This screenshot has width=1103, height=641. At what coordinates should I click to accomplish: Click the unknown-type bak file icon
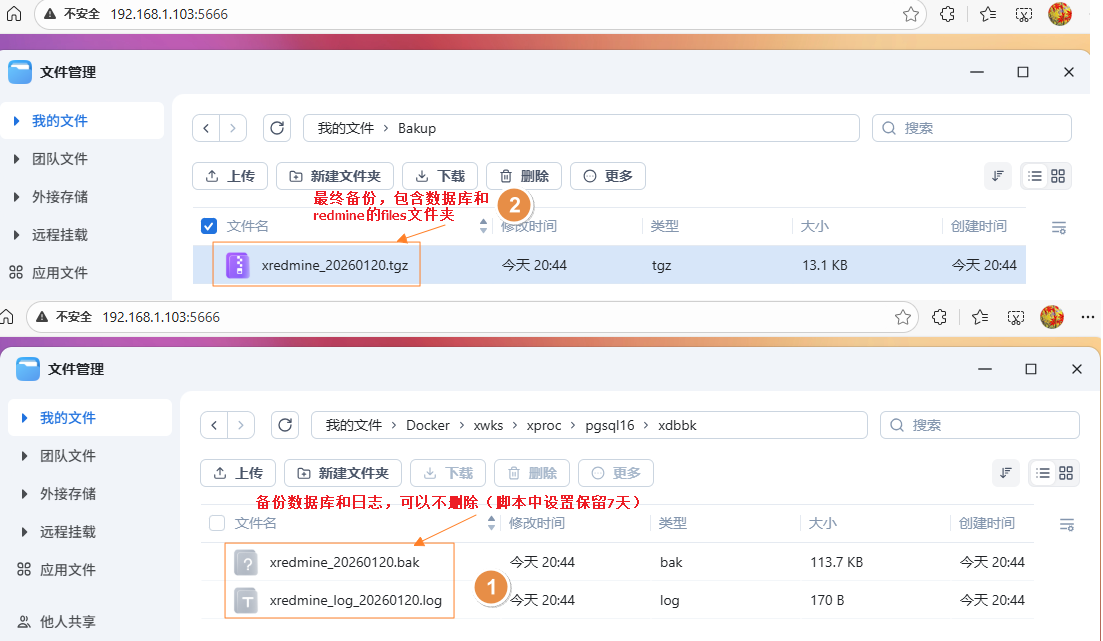[246, 563]
